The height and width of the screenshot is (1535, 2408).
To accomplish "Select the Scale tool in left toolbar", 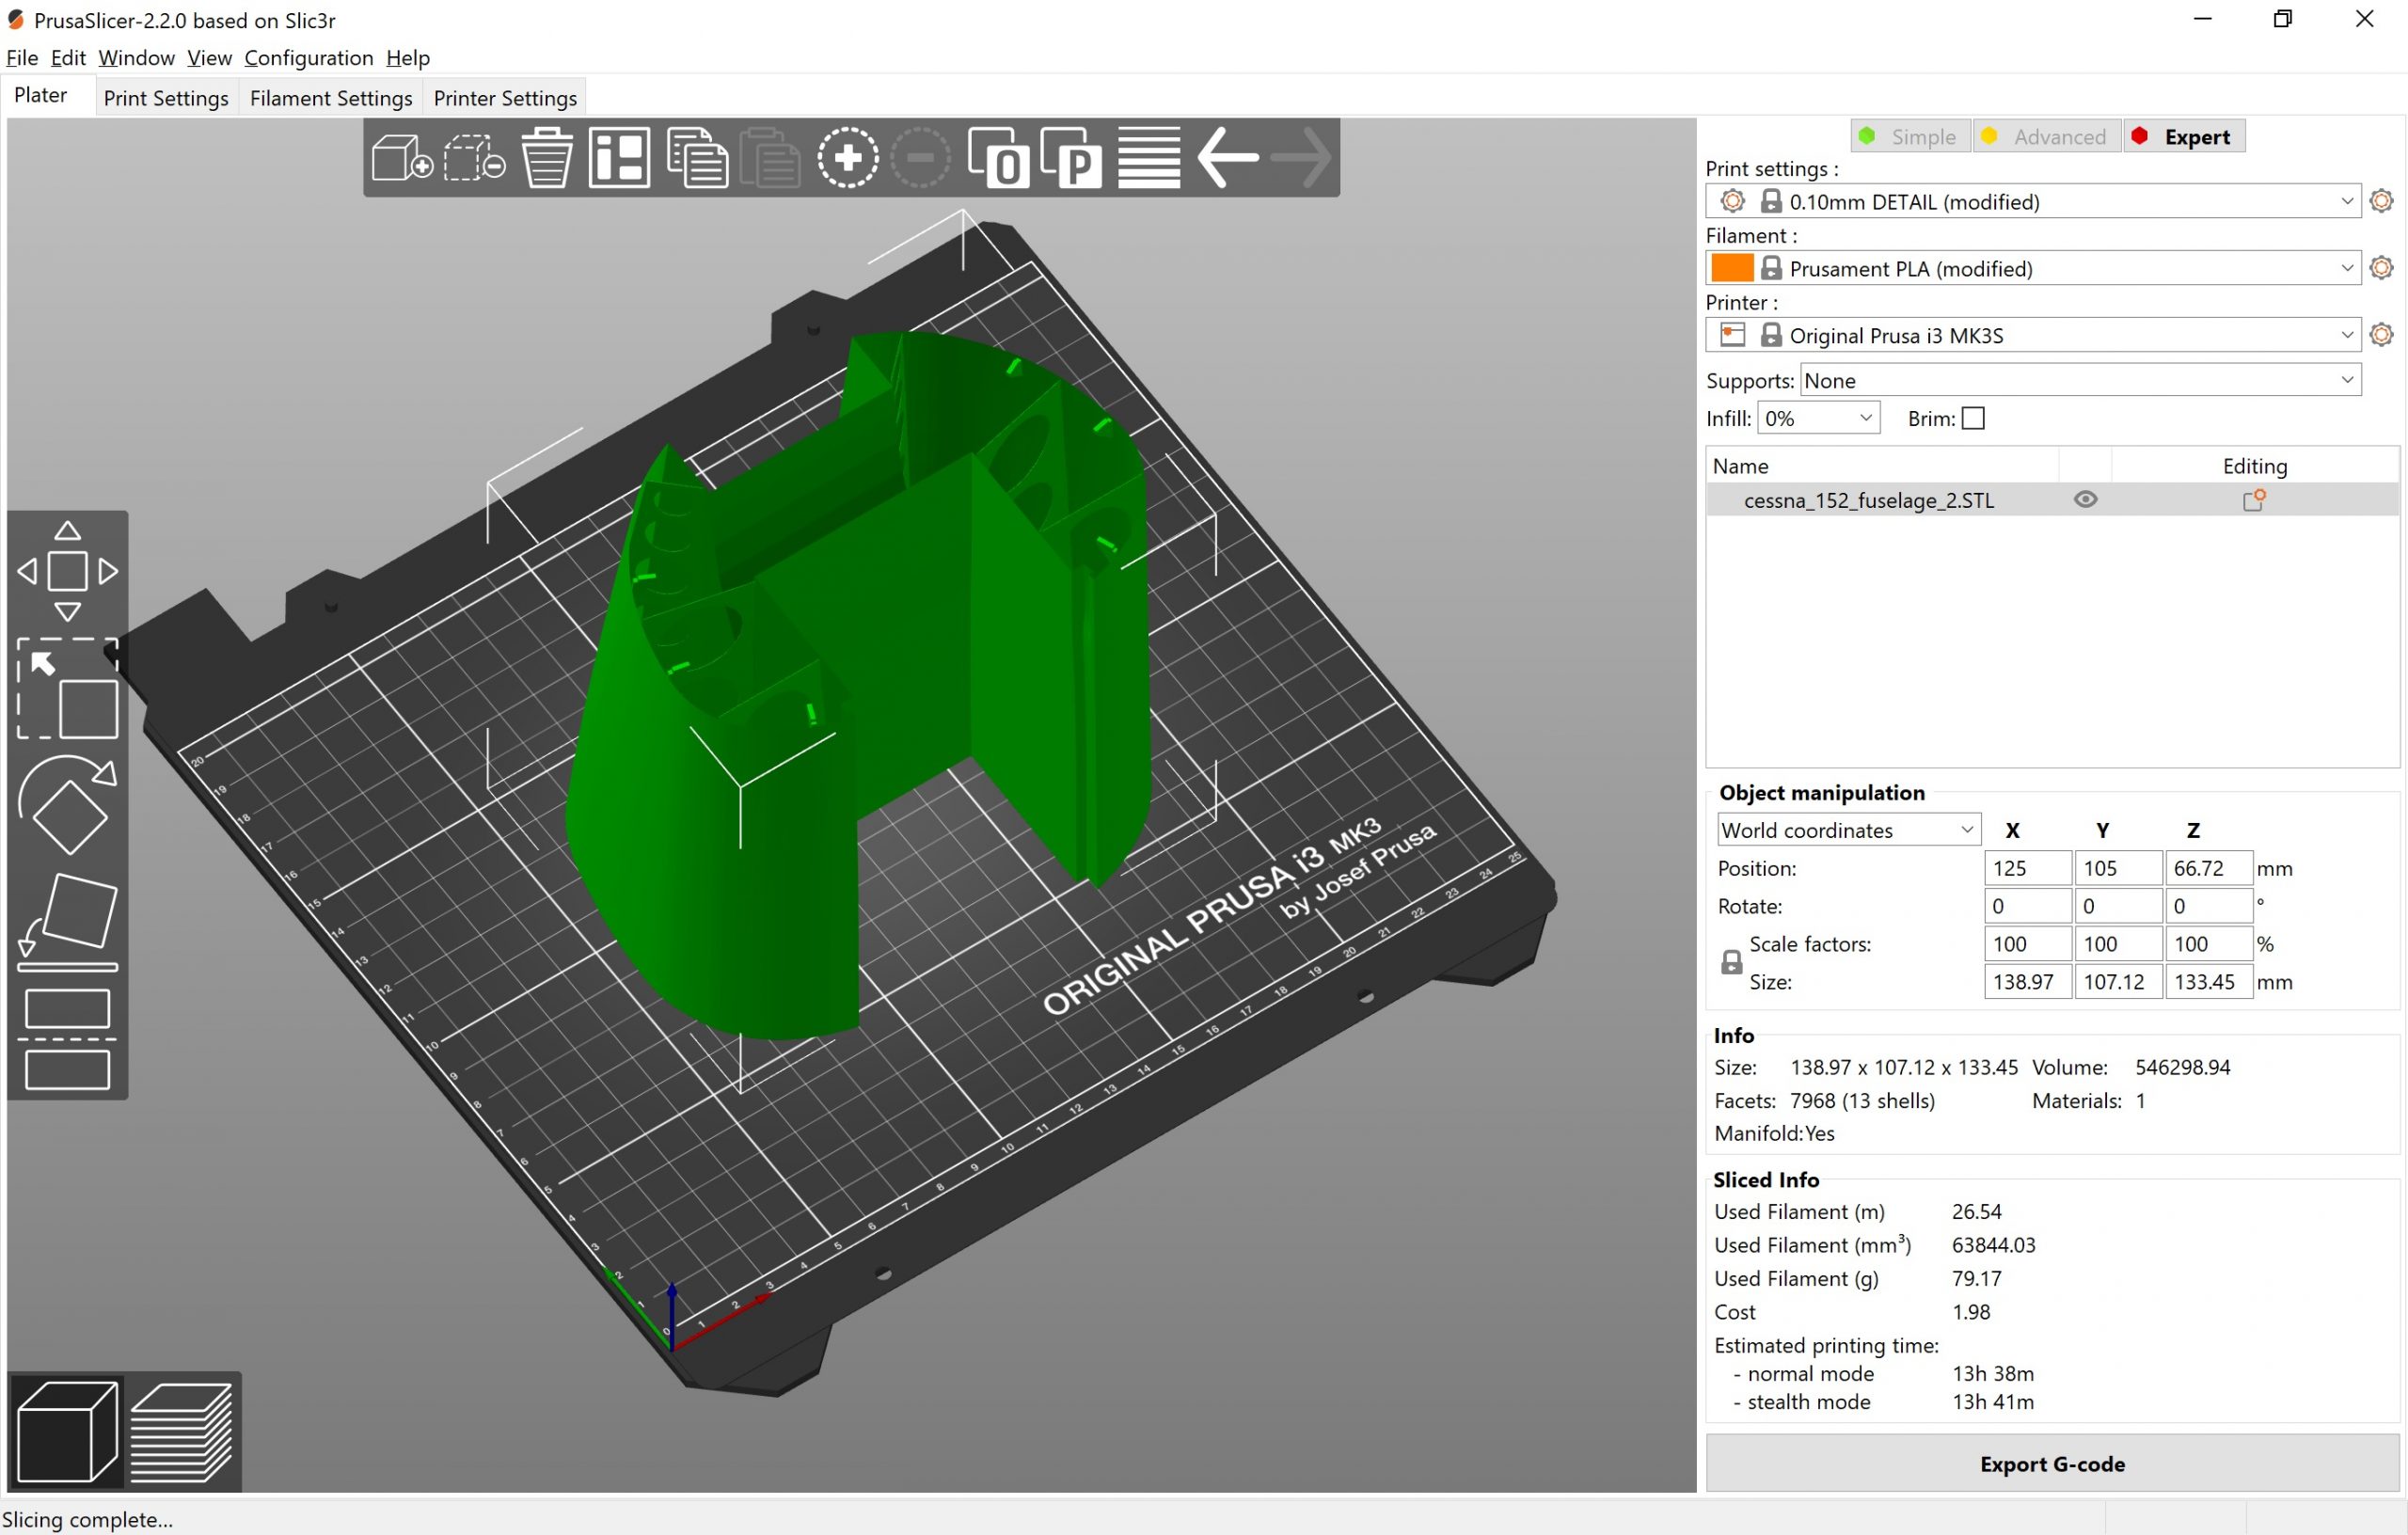I will tap(67, 689).
